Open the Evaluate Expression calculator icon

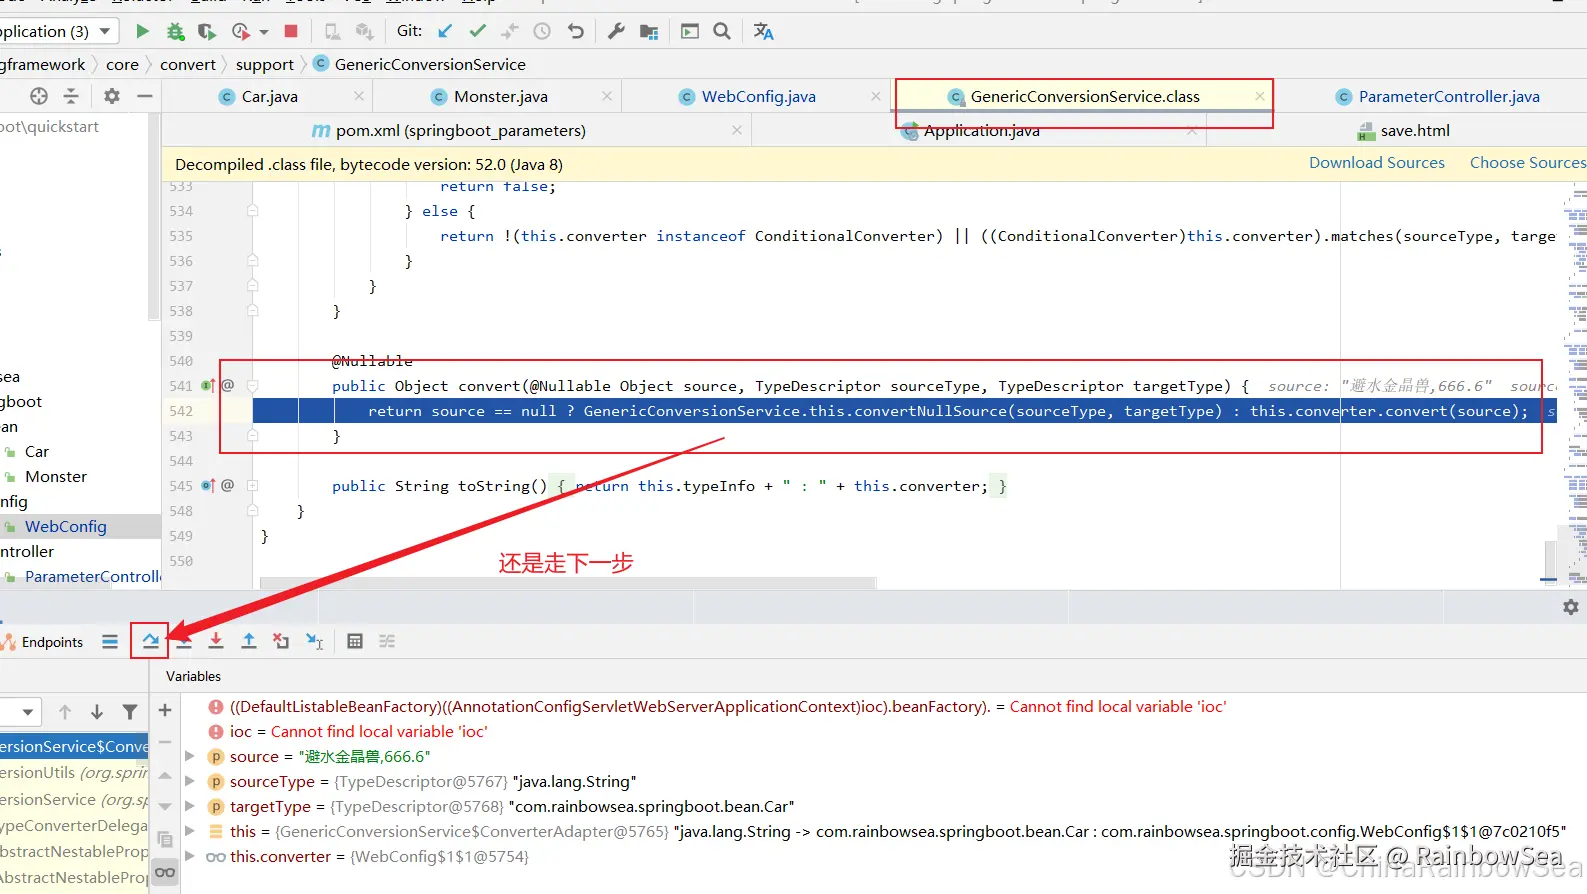355,641
